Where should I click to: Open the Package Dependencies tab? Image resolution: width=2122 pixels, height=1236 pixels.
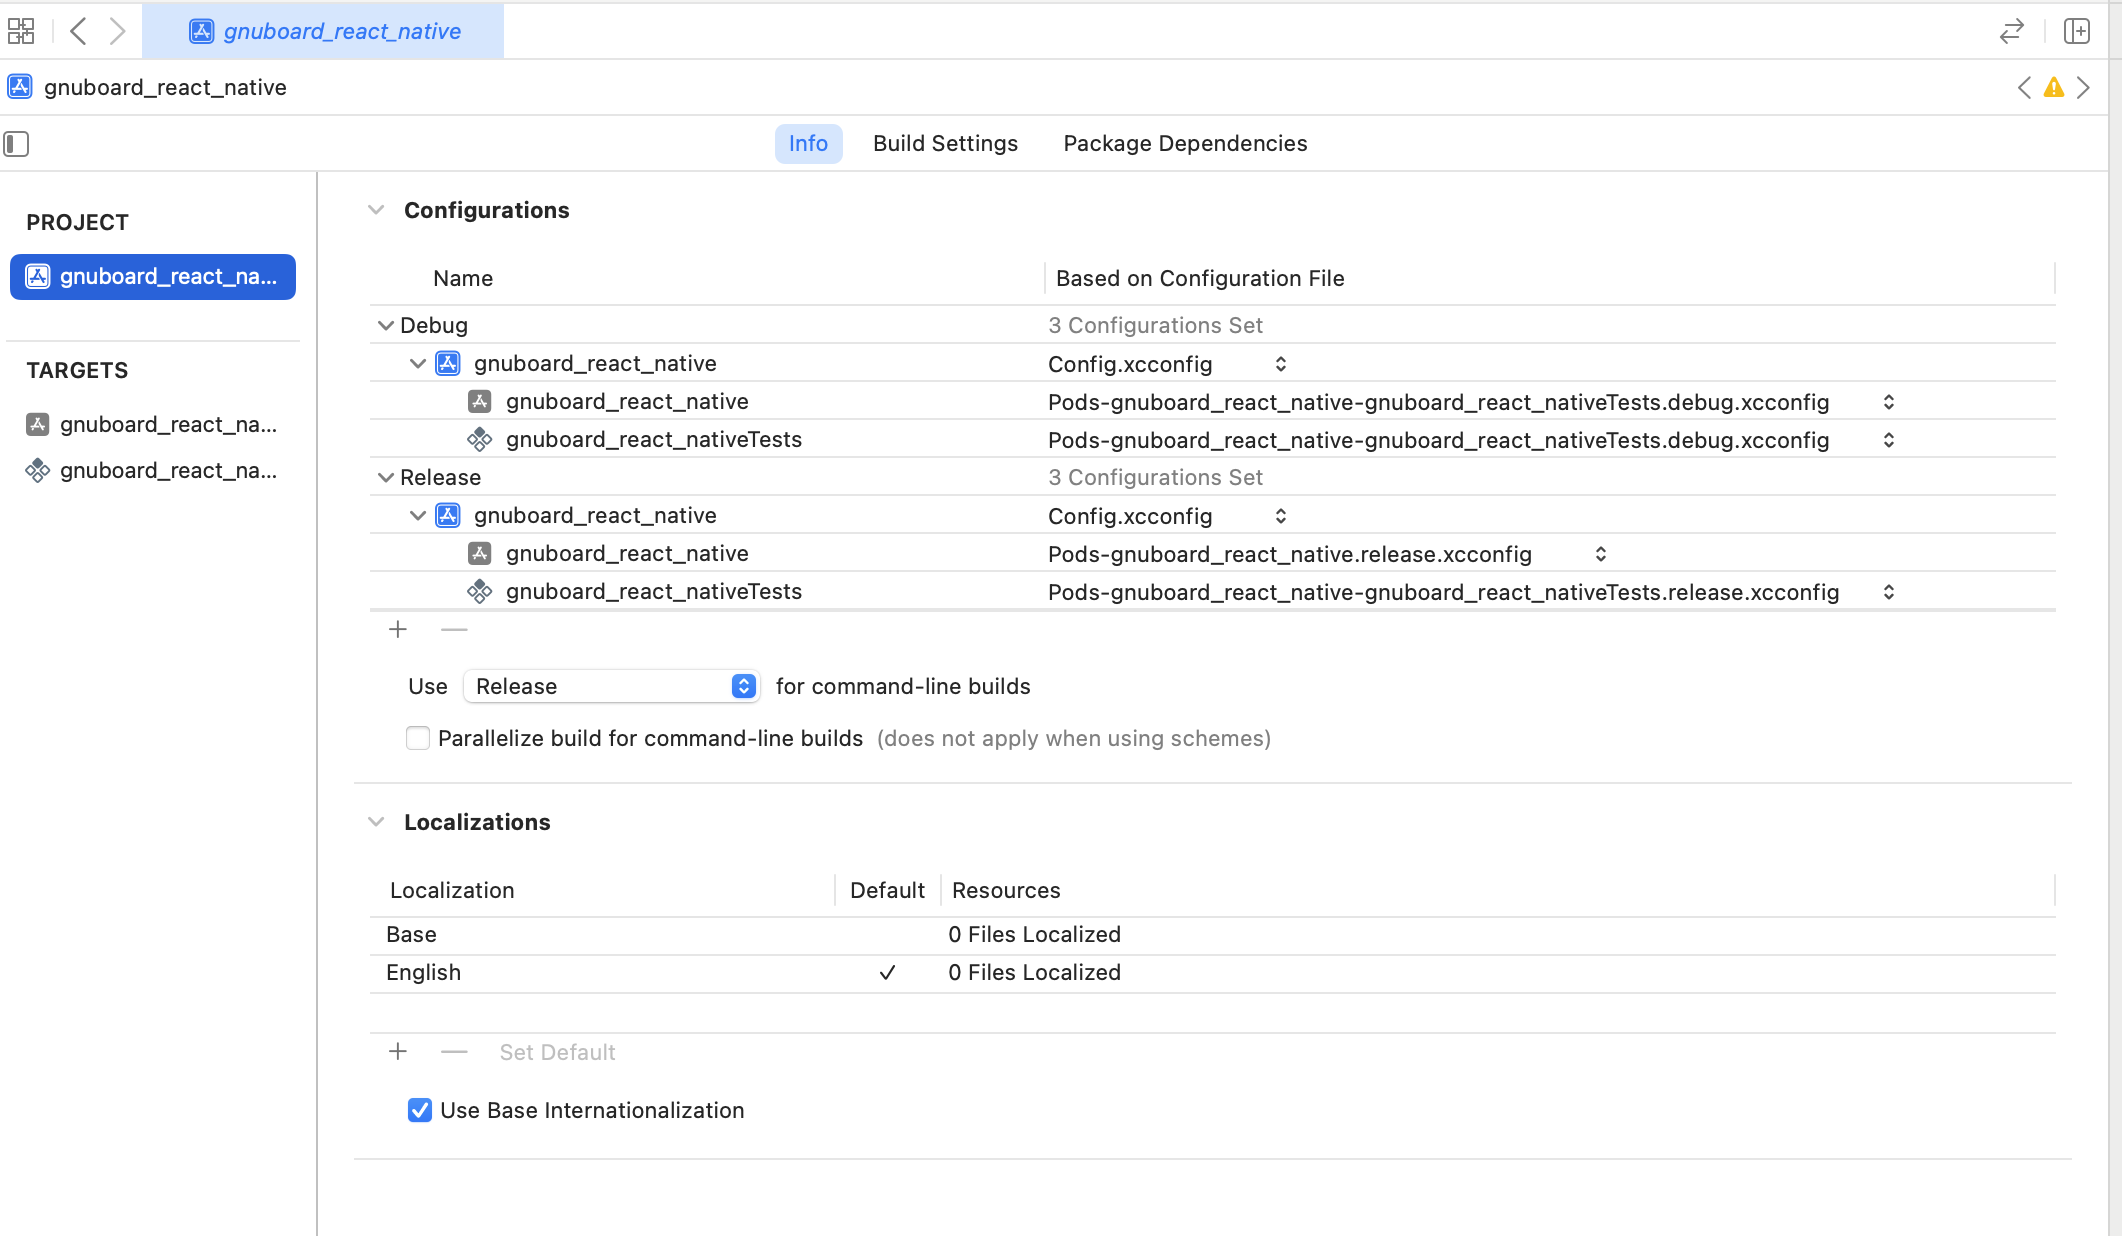pos(1185,144)
